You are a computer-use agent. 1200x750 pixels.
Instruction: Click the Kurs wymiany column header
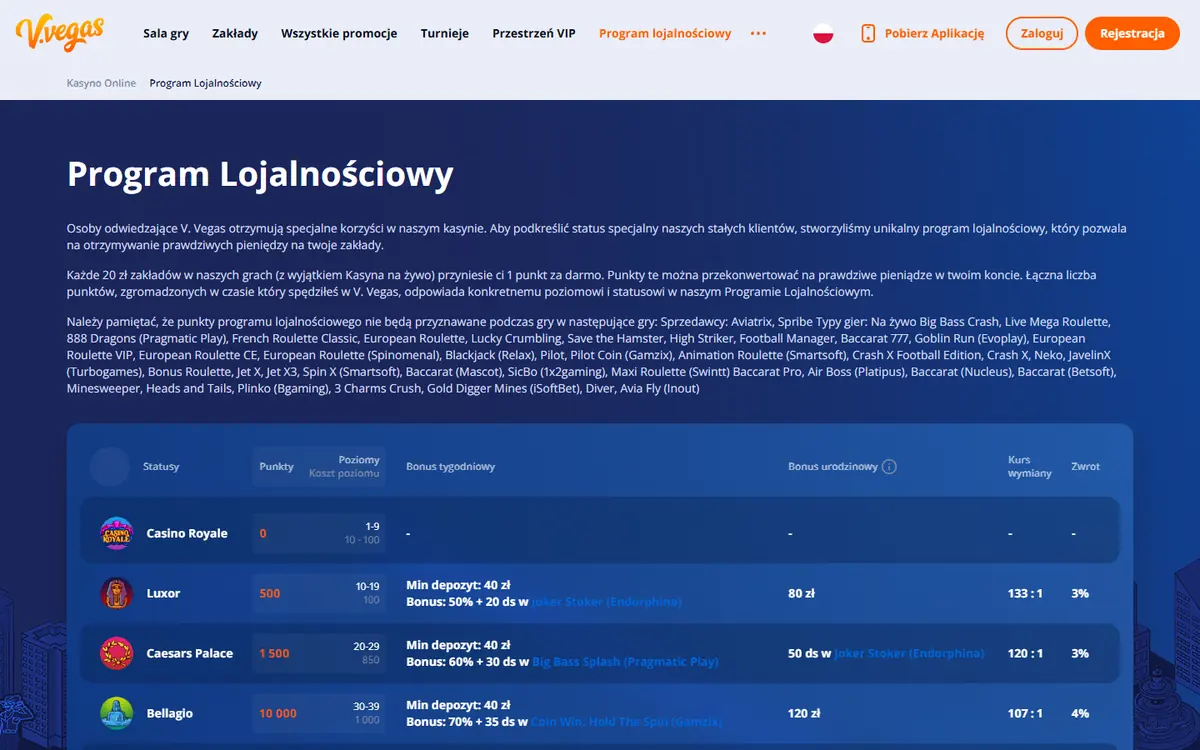1030,467
